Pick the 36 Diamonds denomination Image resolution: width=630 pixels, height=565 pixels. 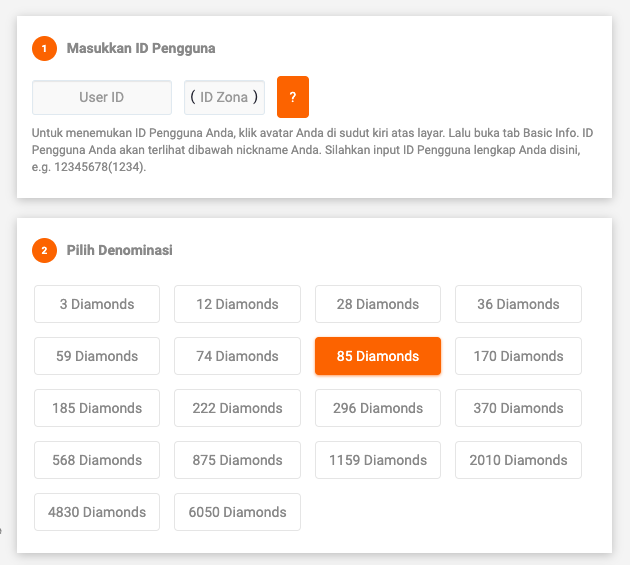tap(518, 304)
